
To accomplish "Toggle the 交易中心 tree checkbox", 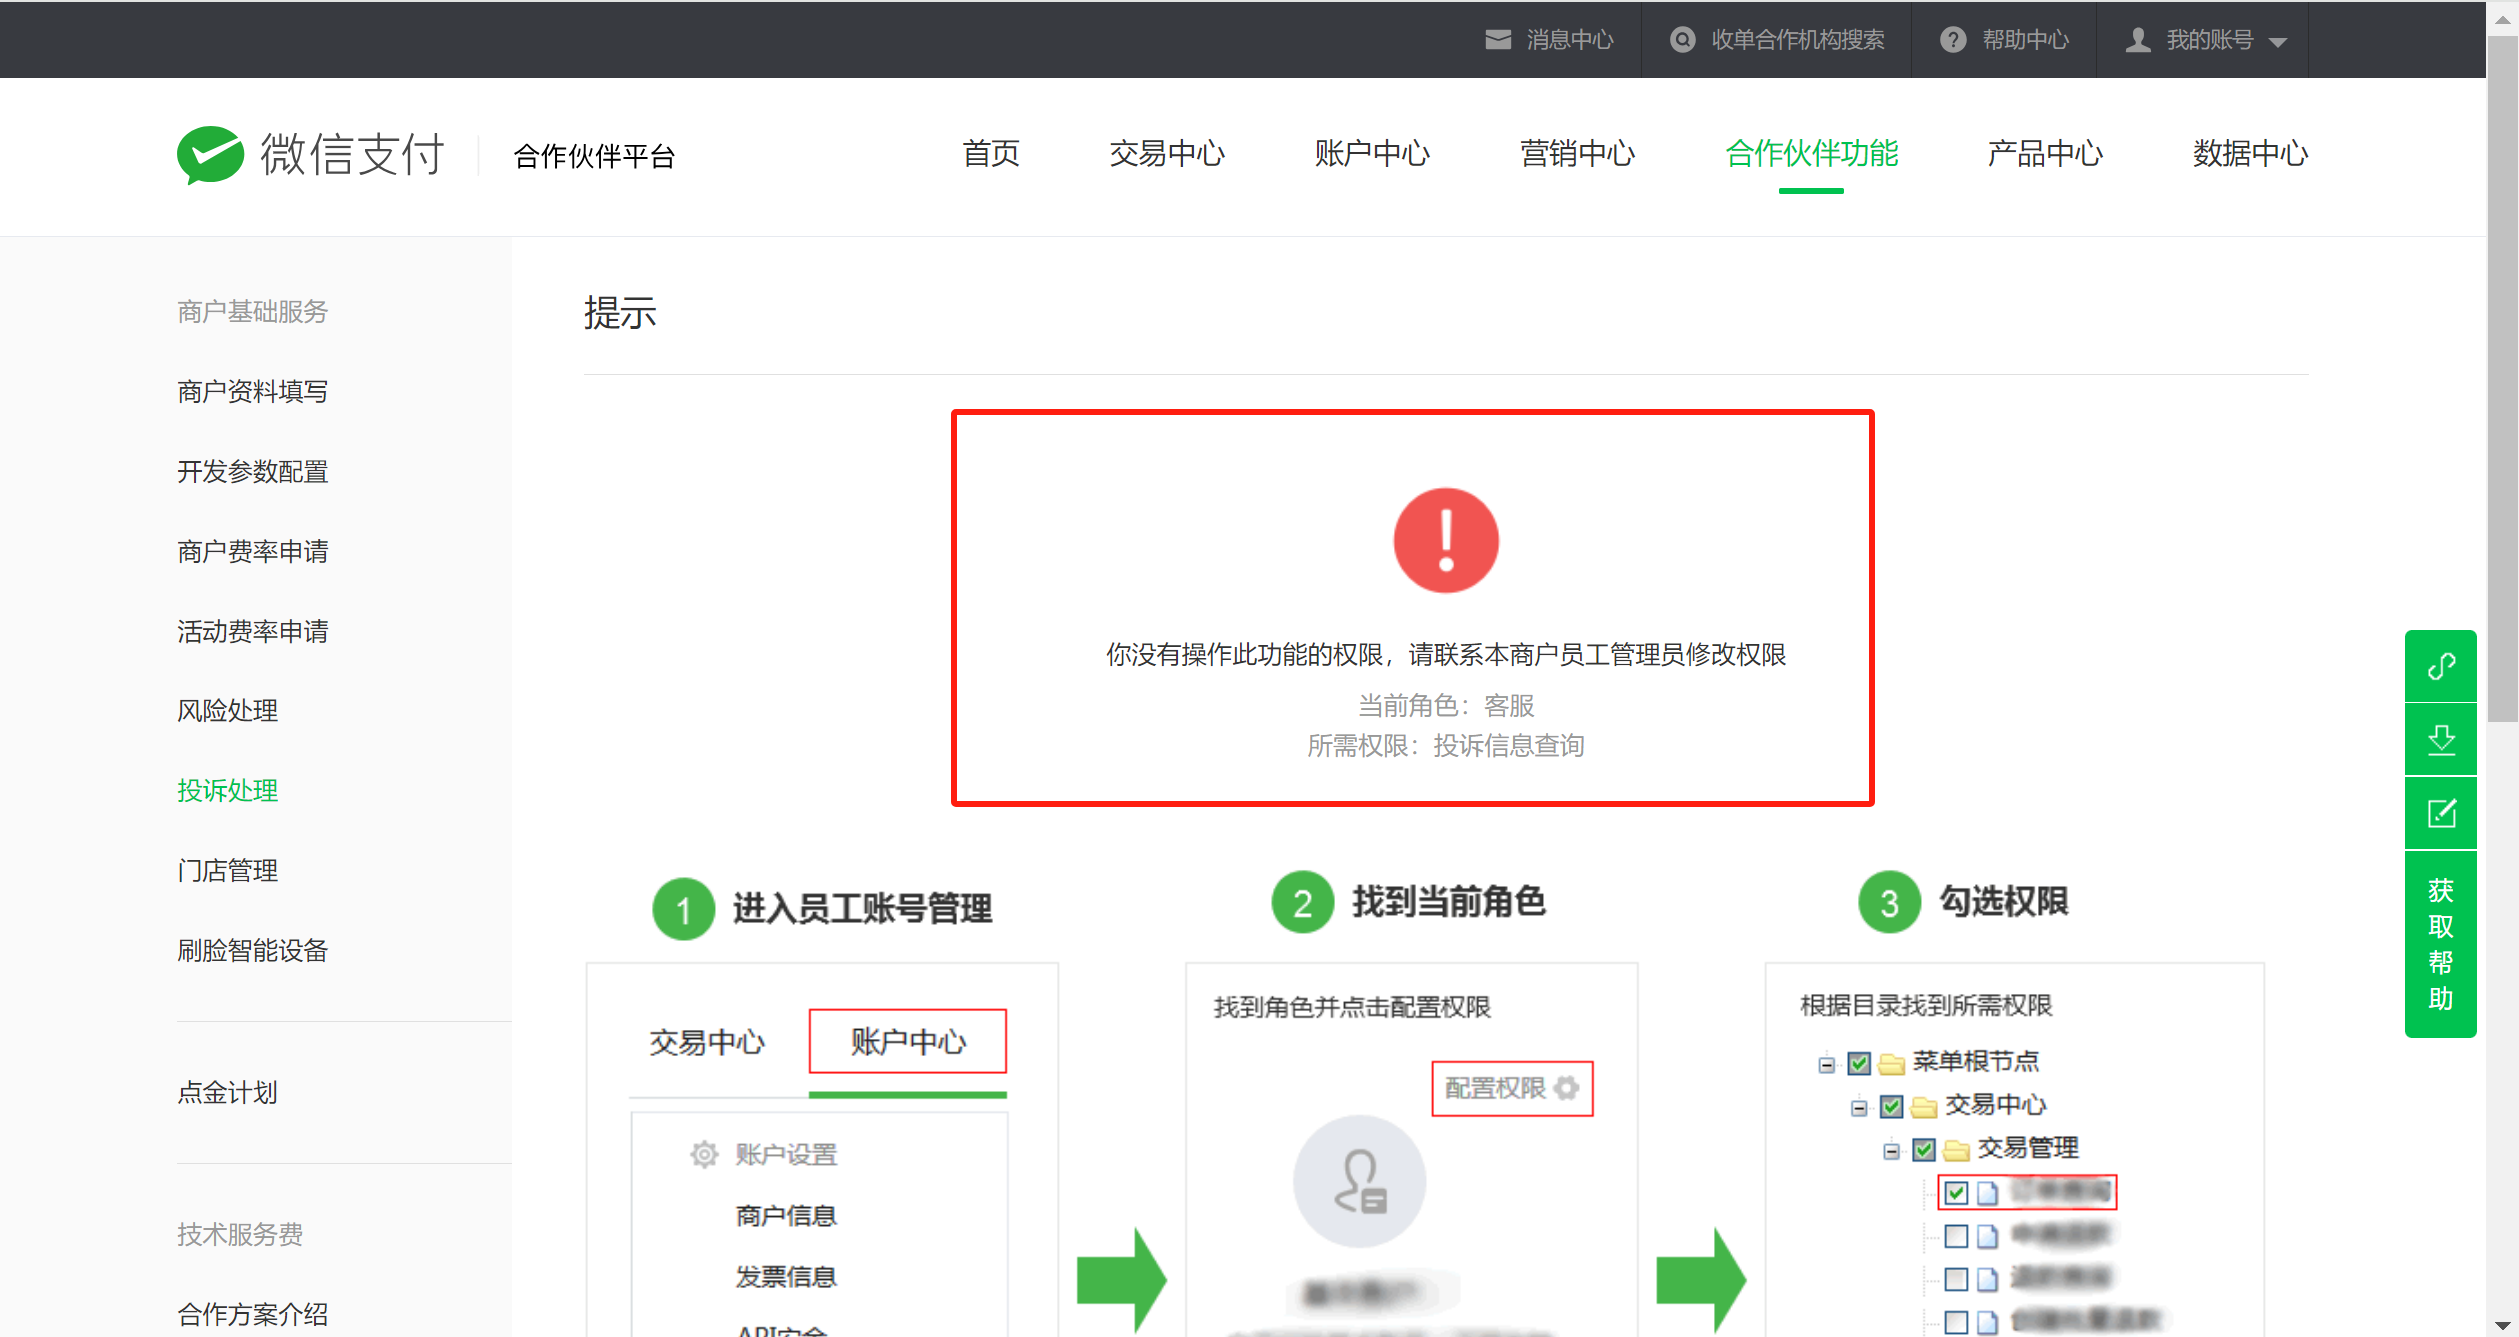I will (x=1890, y=1106).
